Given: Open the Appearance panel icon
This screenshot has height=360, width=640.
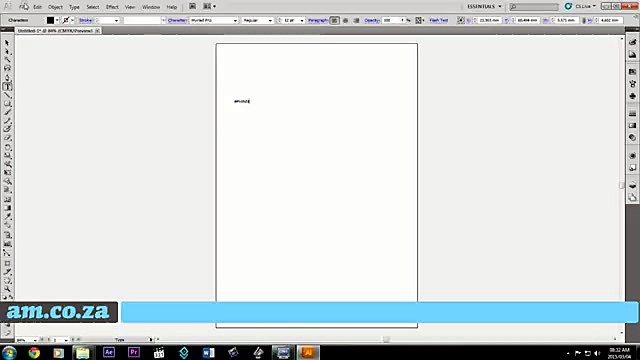Looking at the screenshot, I should [x=632, y=156].
